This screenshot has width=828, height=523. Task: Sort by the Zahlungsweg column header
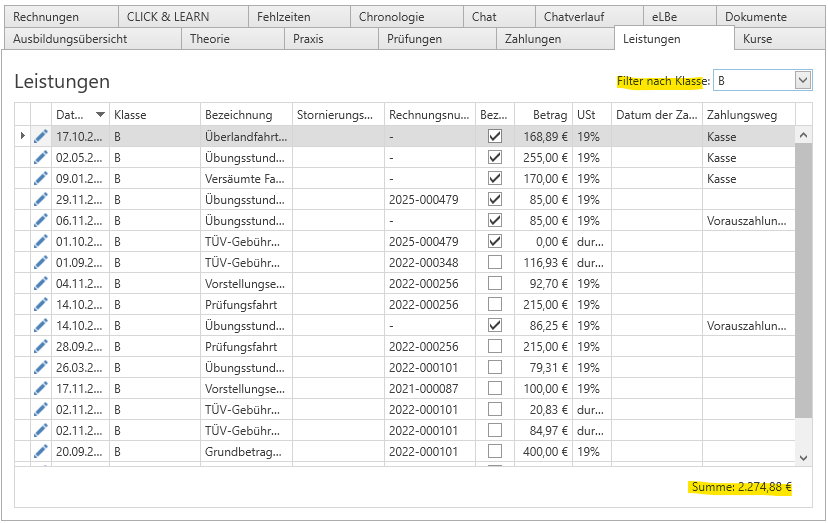(x=749, y=115)
